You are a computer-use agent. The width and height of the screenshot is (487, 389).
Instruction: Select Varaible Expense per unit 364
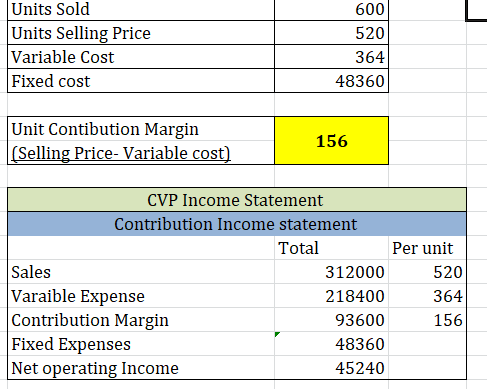[448, 296]
